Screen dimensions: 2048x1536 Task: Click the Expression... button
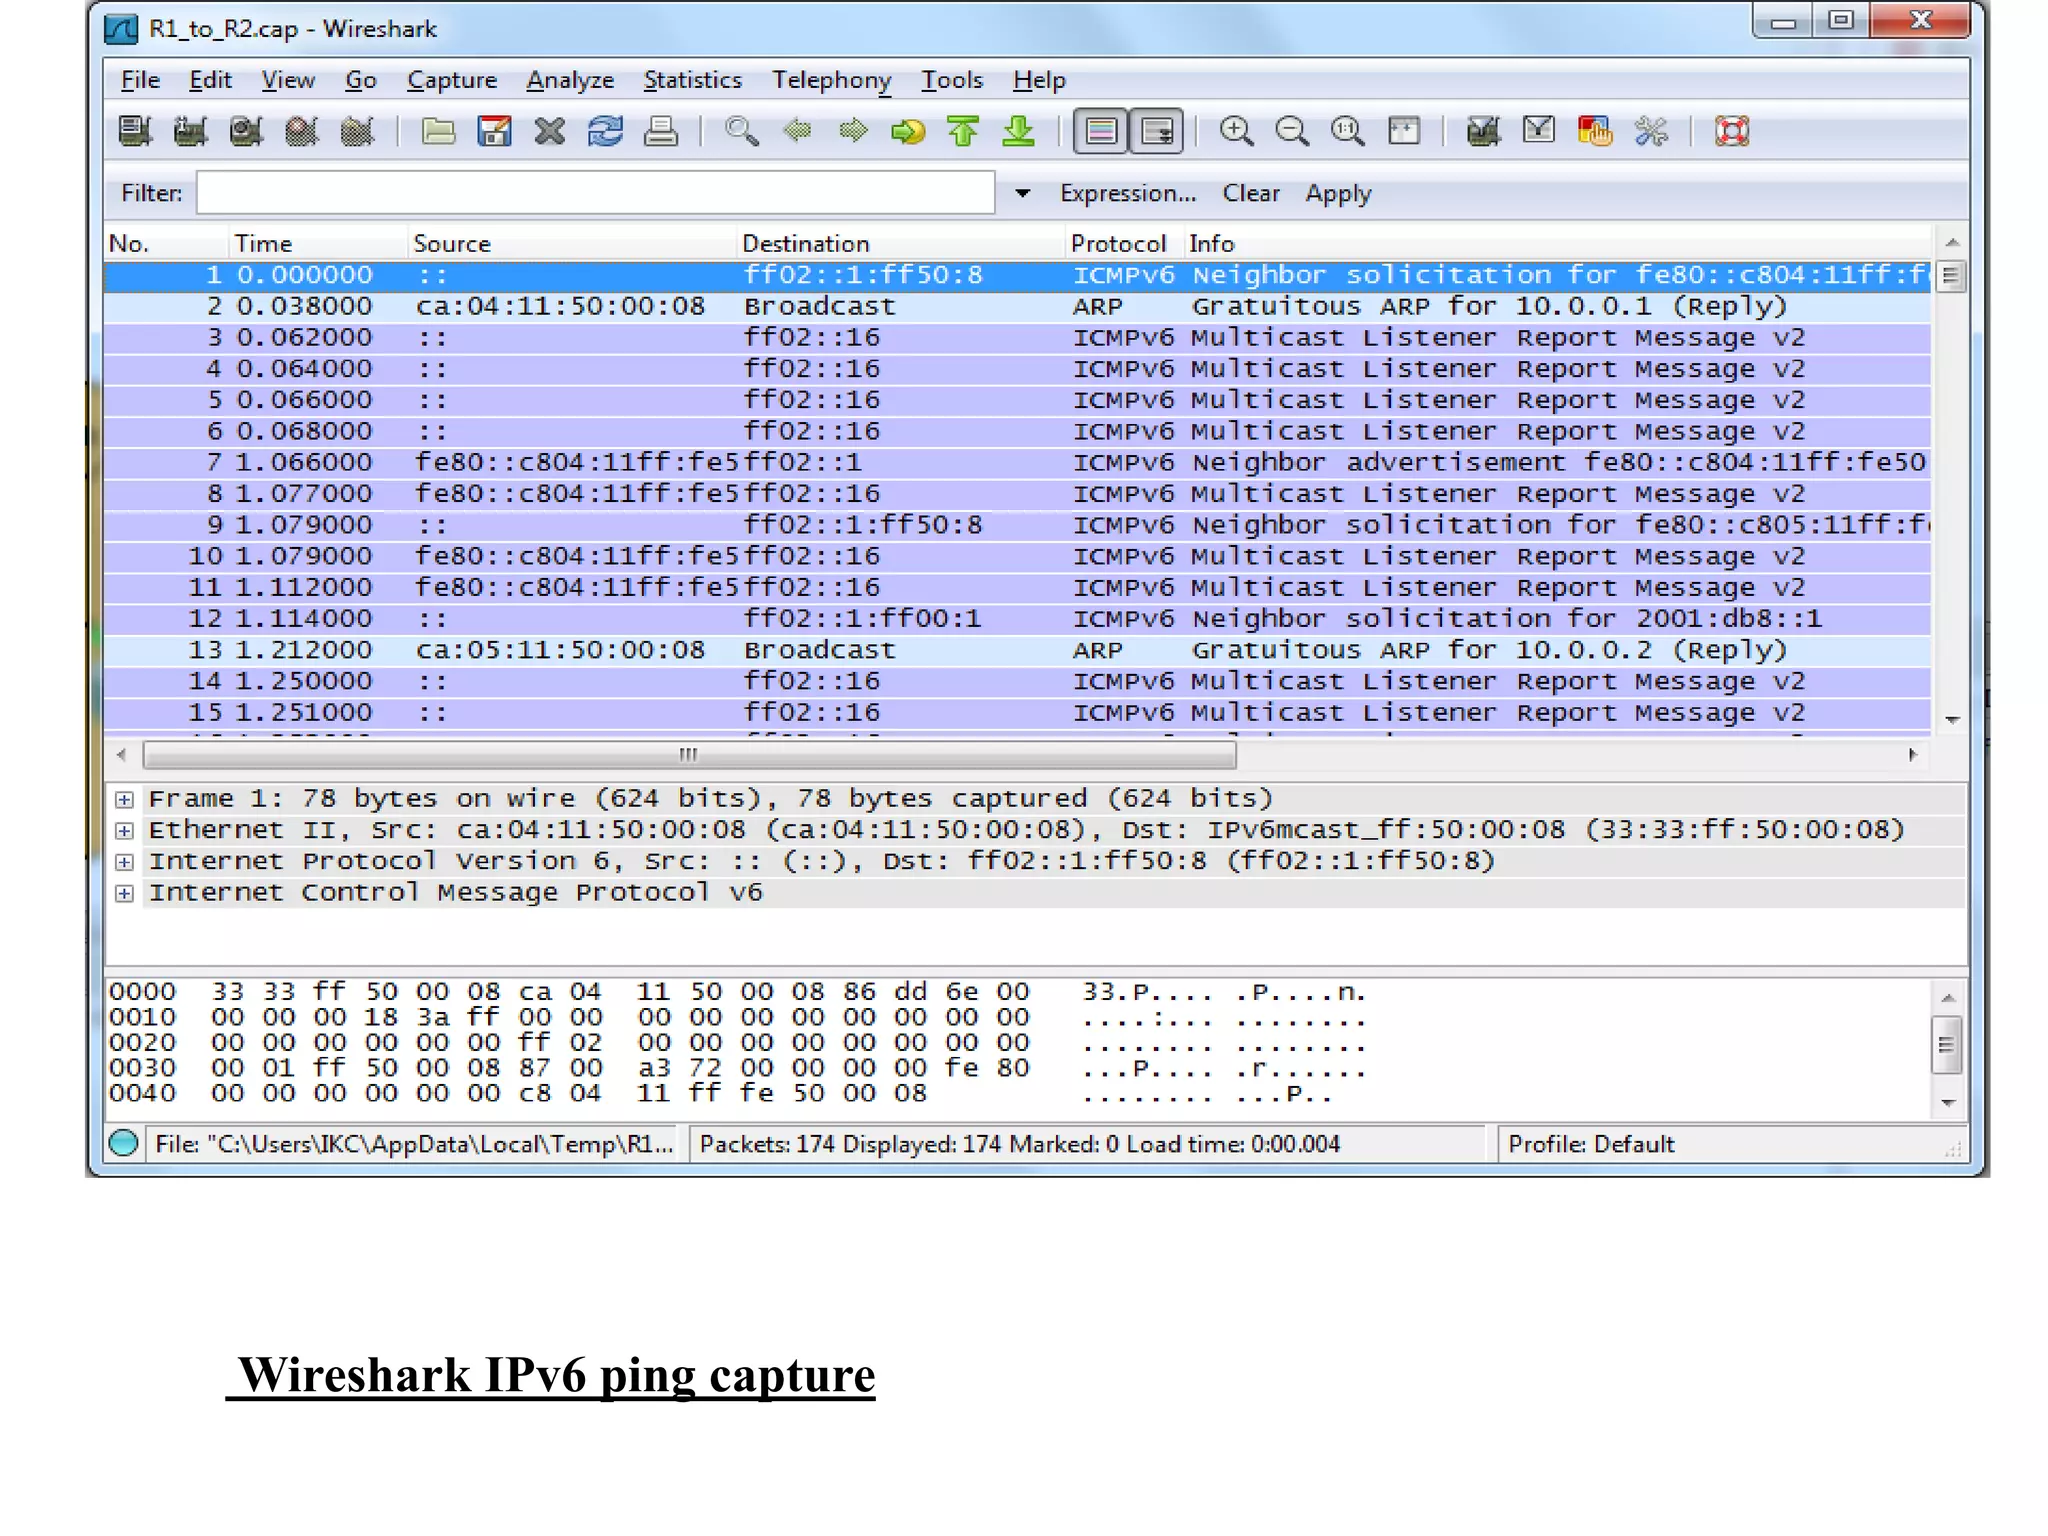[1128, 193]
